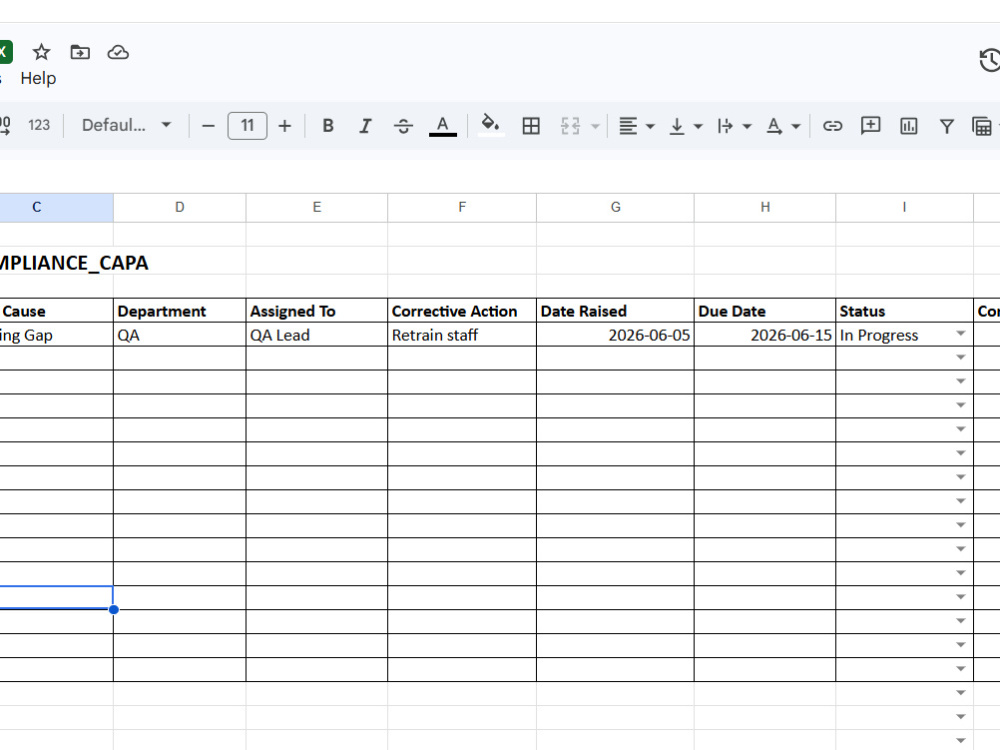Select the Cause header cell
The width and height of the screenshot is (1000, 750).
pyautogui.click(x=56, y=311)
